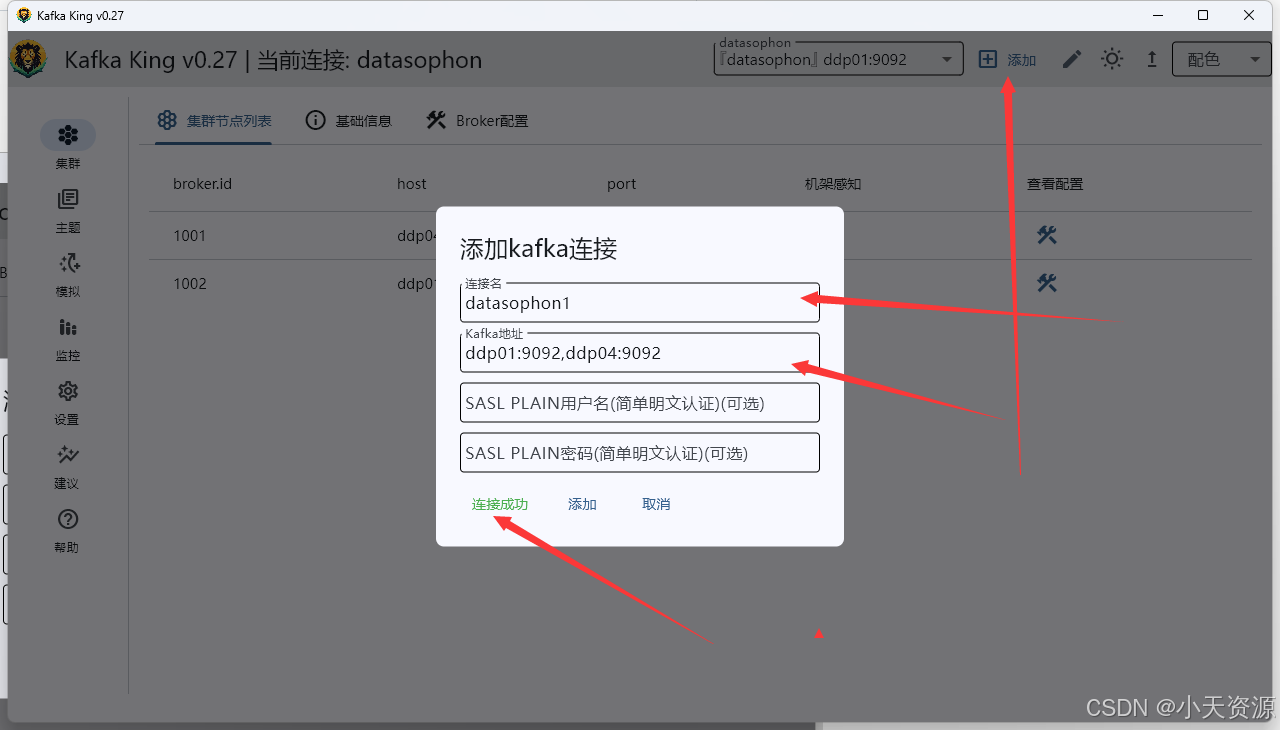The image size is (1280, 730).
Task: Click the pencil edit connection icon
Action: point(1072,60)
